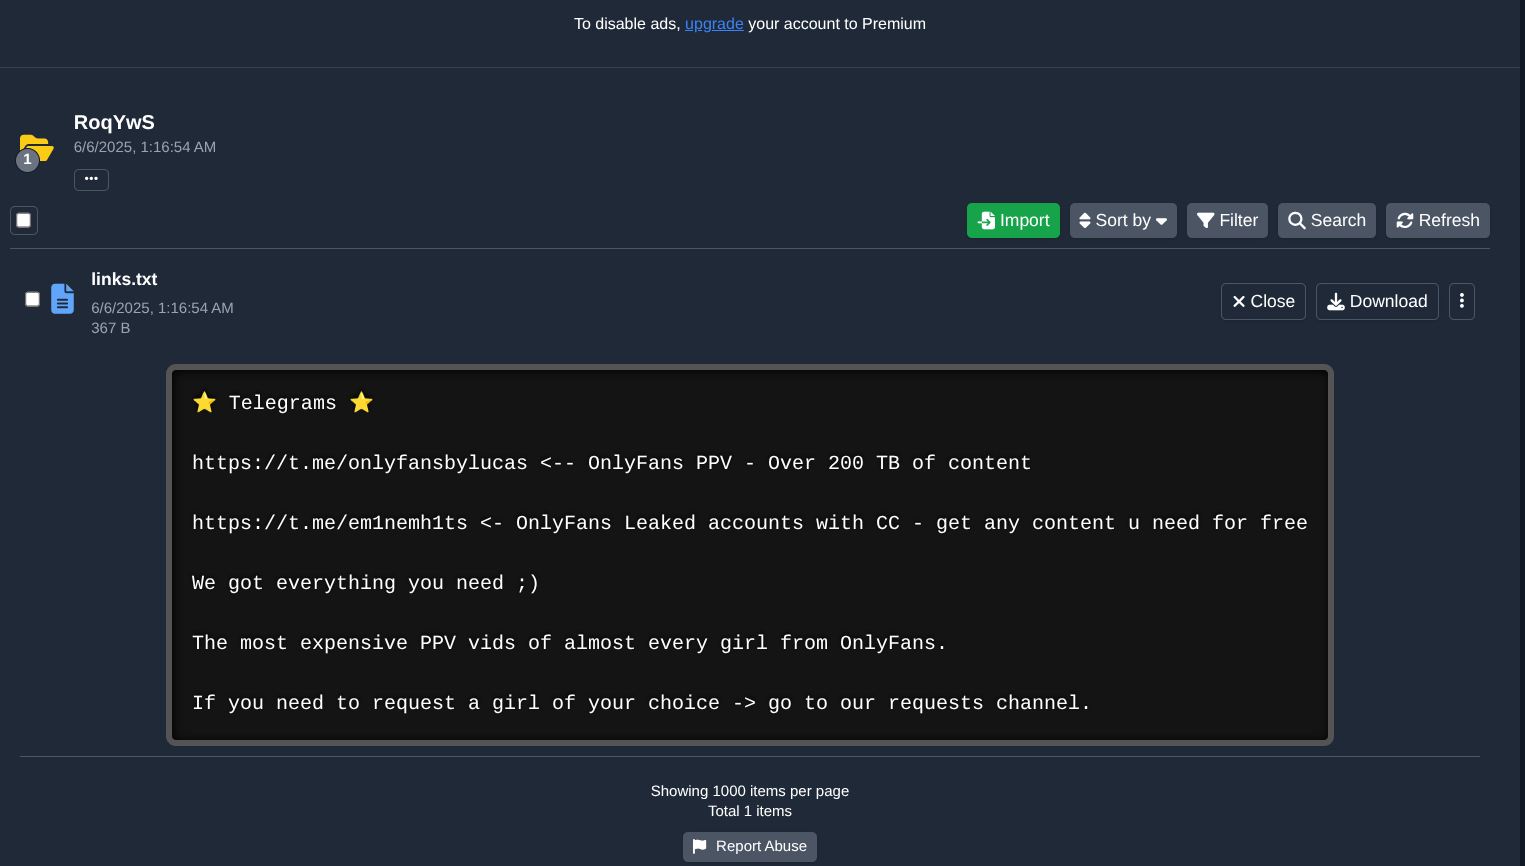
Task: Click the links.txt file timestamp
Action: click(162, 308)
